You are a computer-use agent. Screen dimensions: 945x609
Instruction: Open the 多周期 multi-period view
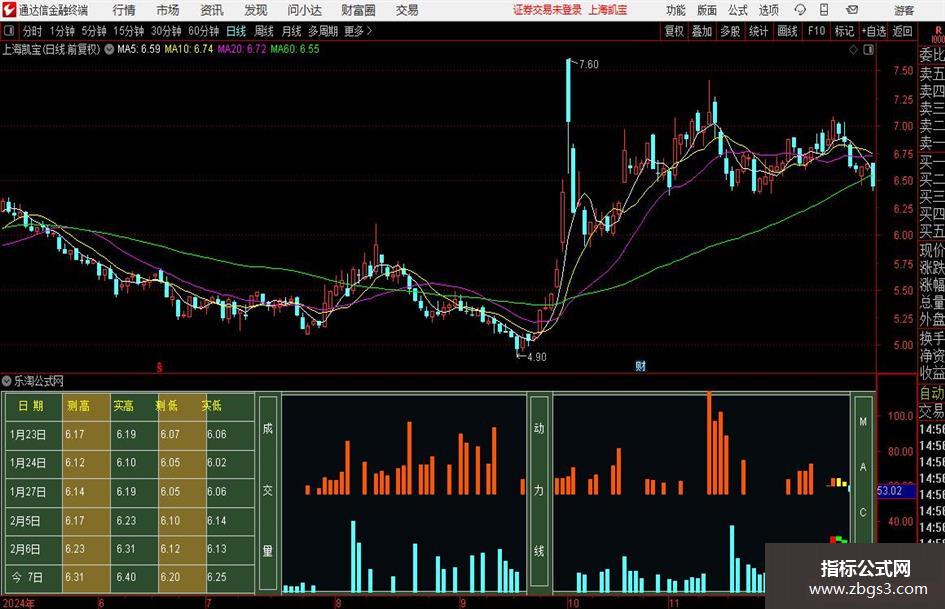(x=323, y=31)
